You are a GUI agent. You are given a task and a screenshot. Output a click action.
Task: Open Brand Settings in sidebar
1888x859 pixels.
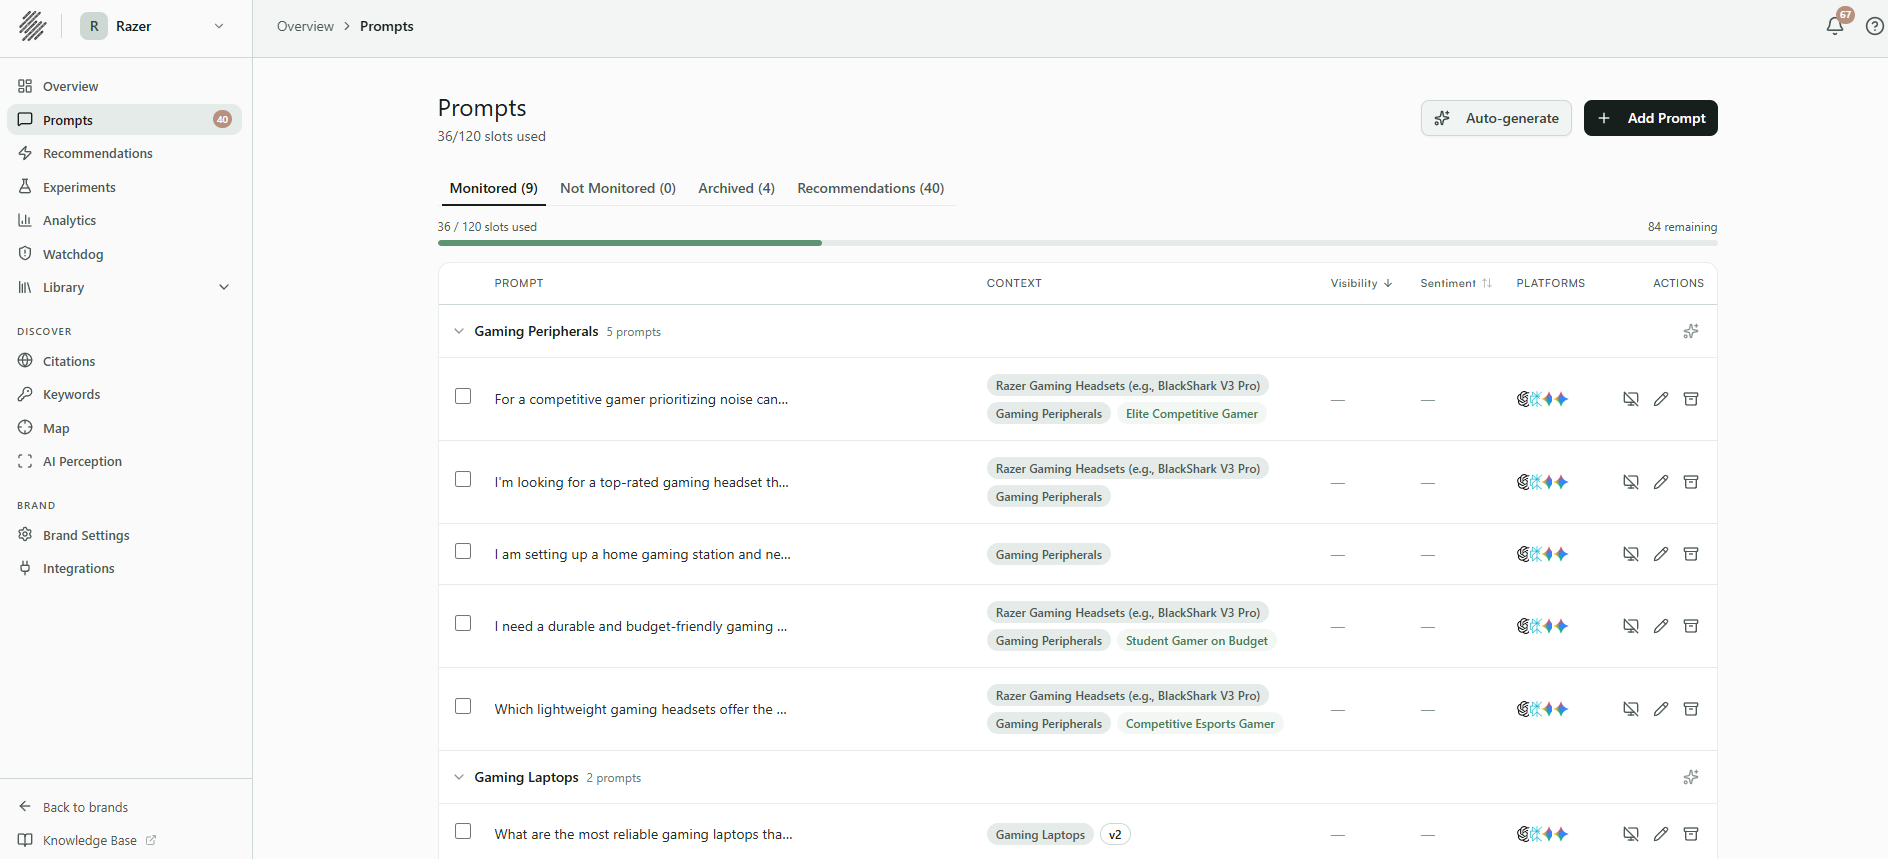click(125, 535)
